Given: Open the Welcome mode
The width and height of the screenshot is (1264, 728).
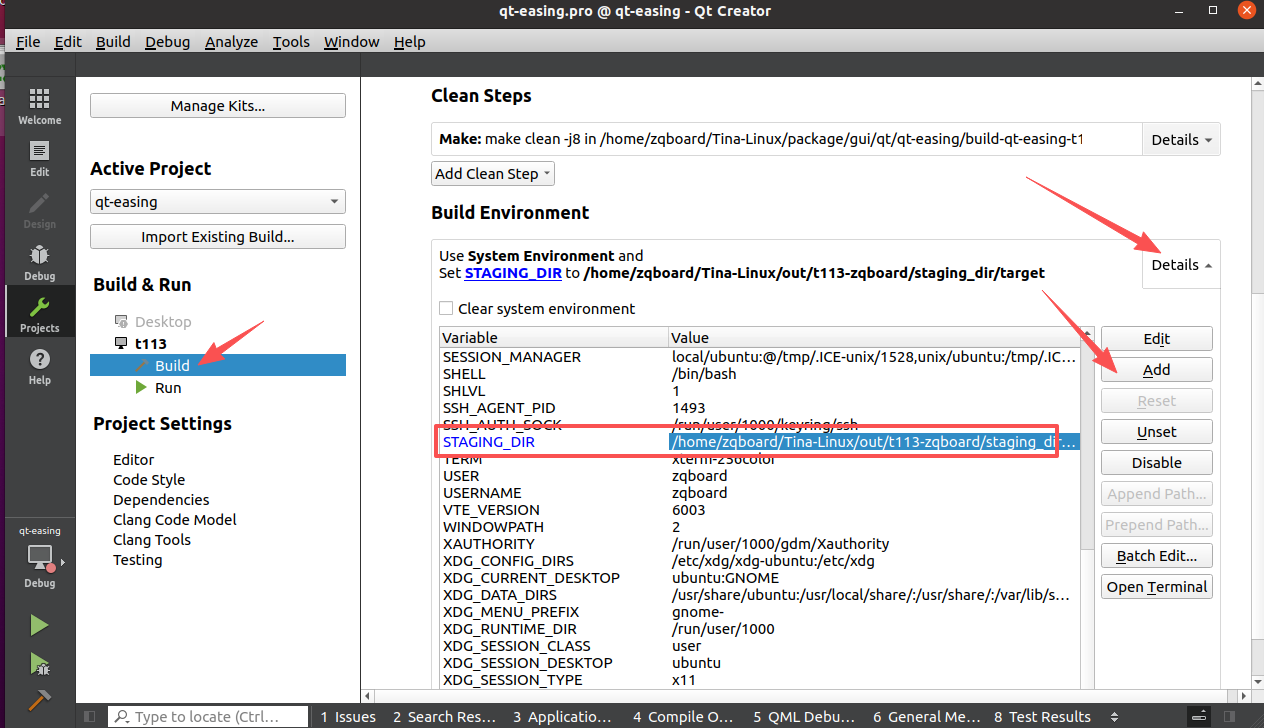Looking at the screenshot, I should (39, 106).
